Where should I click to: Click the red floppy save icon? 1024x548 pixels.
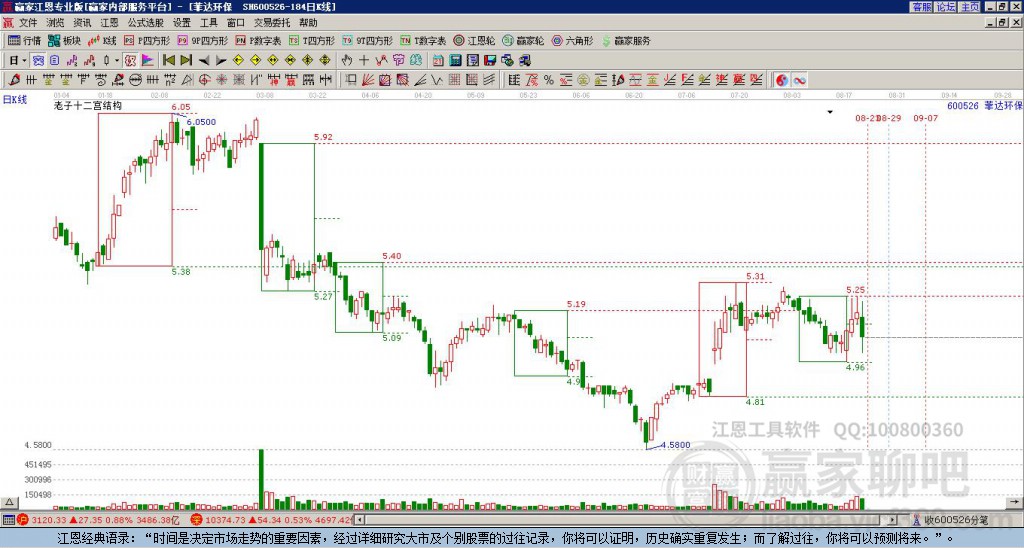click(x=490, y=61)
